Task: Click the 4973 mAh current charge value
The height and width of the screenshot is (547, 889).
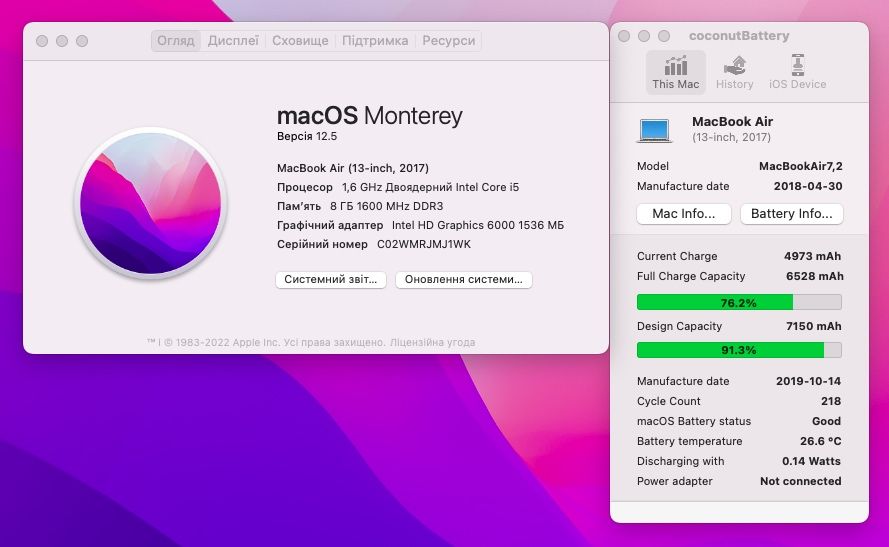Action: [812, 256]
